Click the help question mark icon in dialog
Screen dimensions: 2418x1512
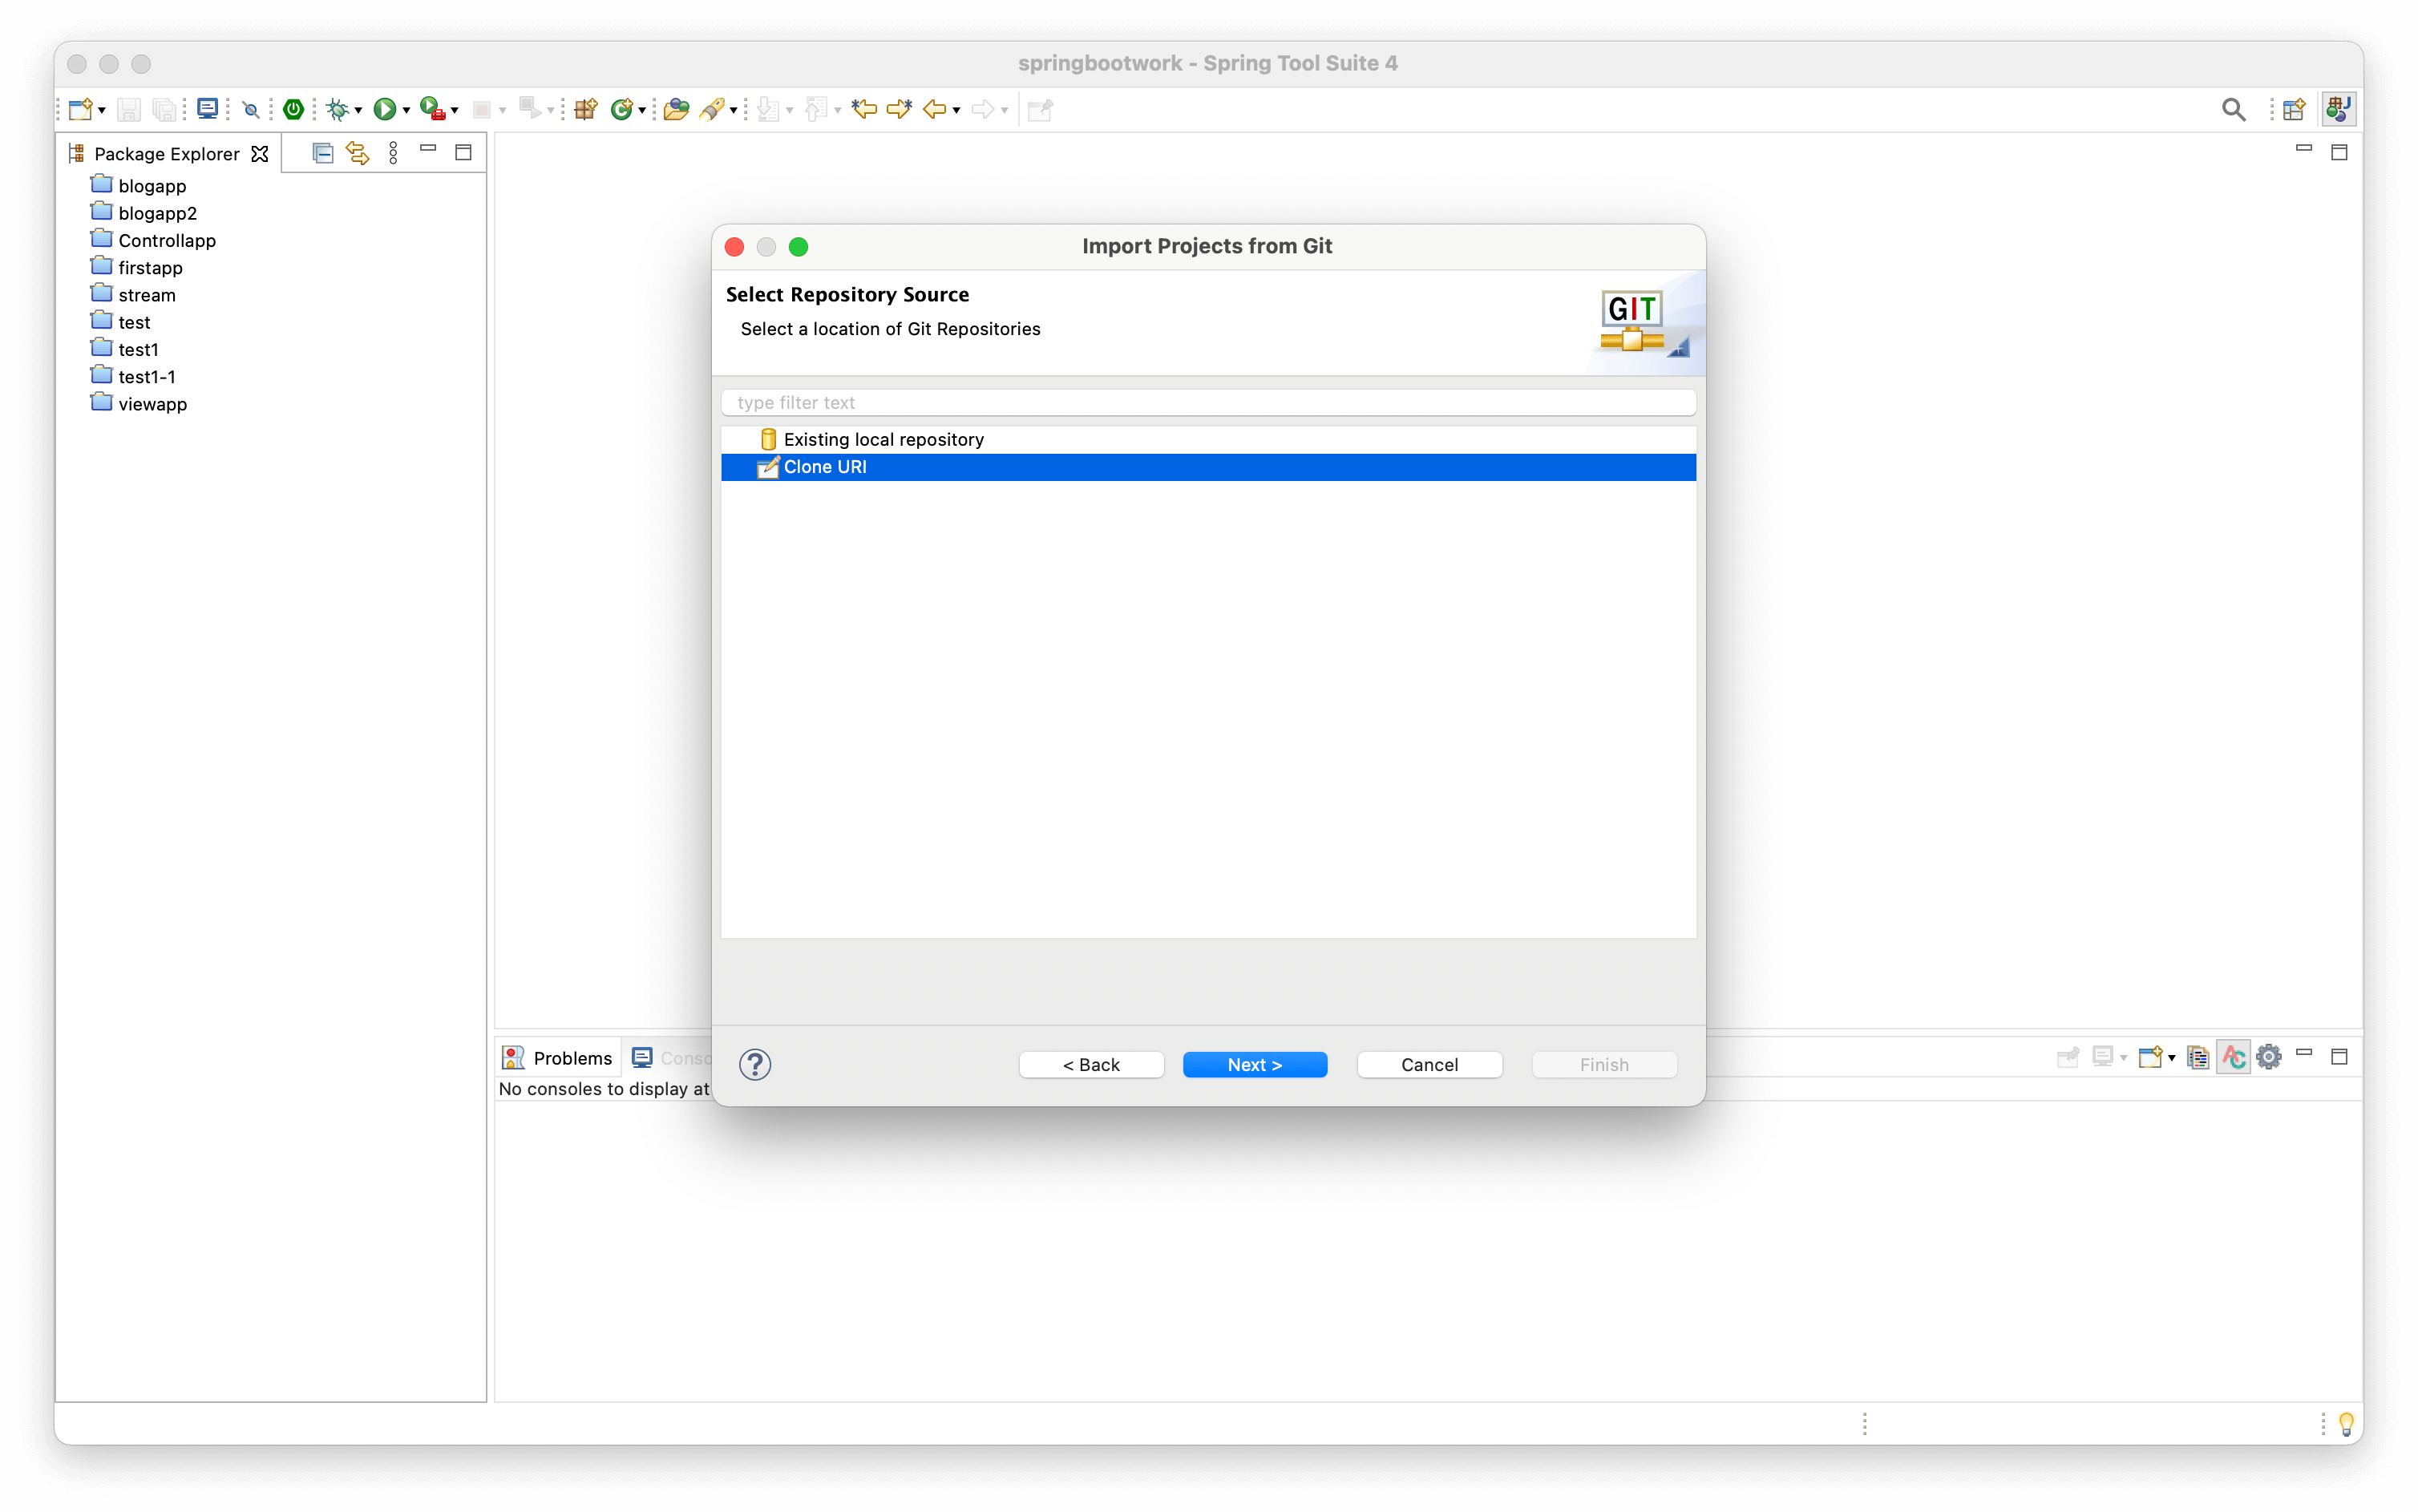[x=755, y=1064]
